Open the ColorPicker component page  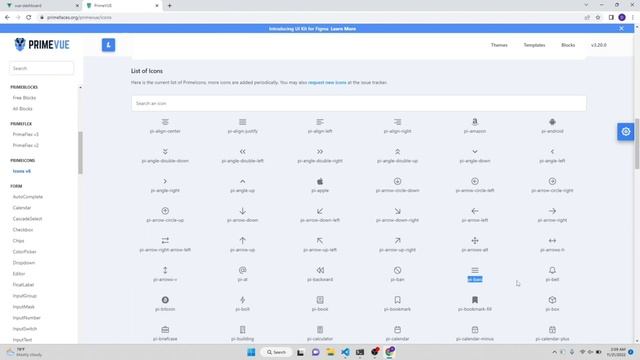24,252
